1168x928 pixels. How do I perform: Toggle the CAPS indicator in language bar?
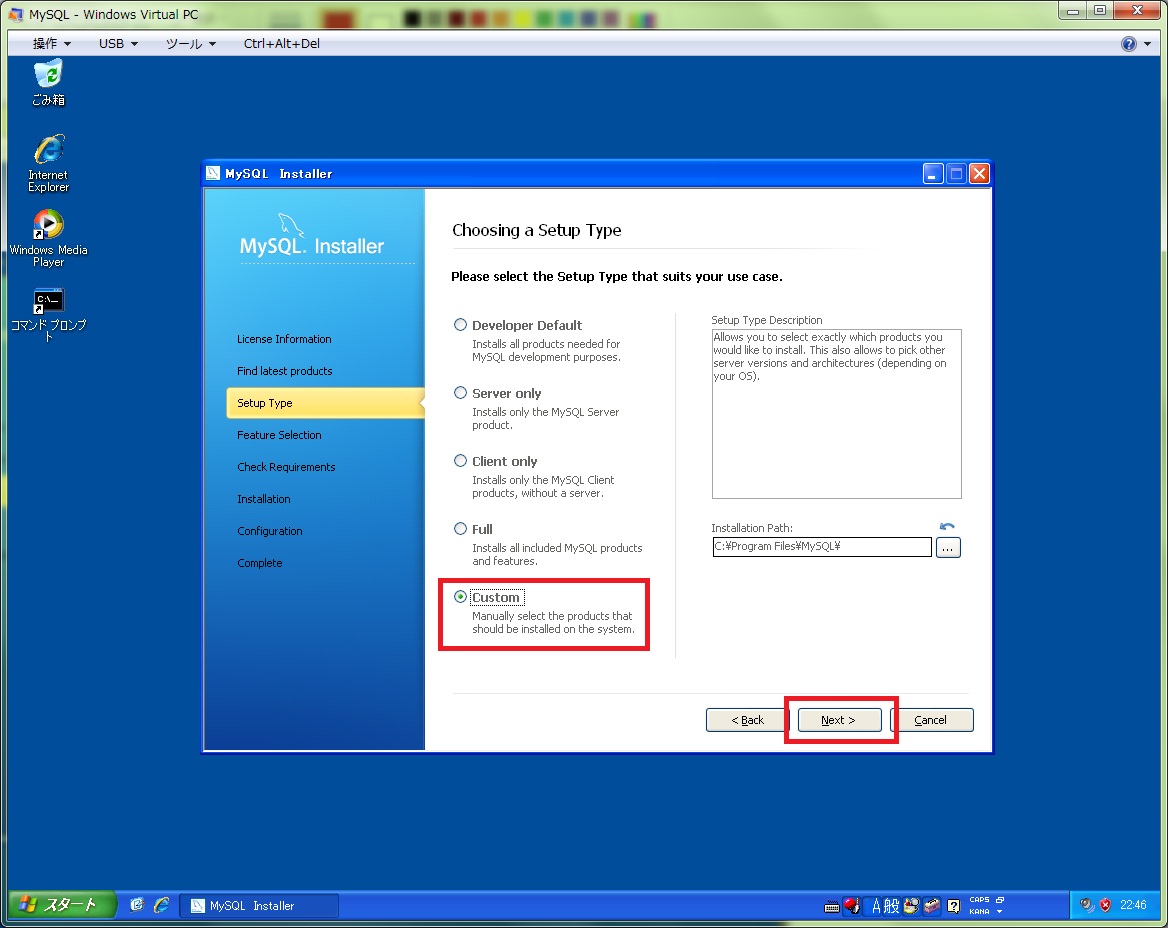click(x=979, y=900)
